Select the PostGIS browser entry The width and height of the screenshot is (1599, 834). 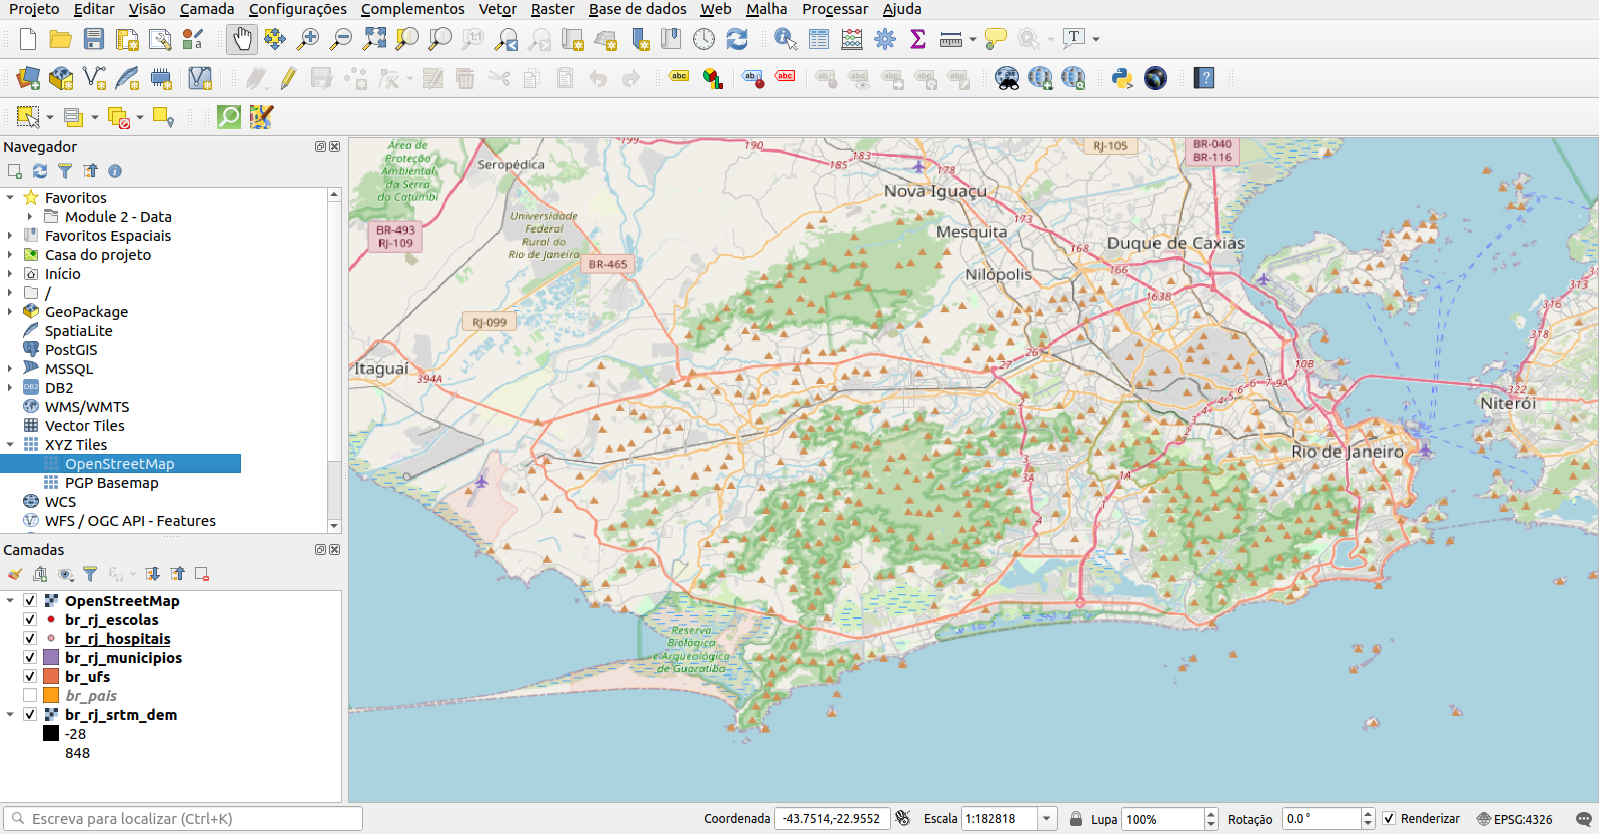coord(71,350)
